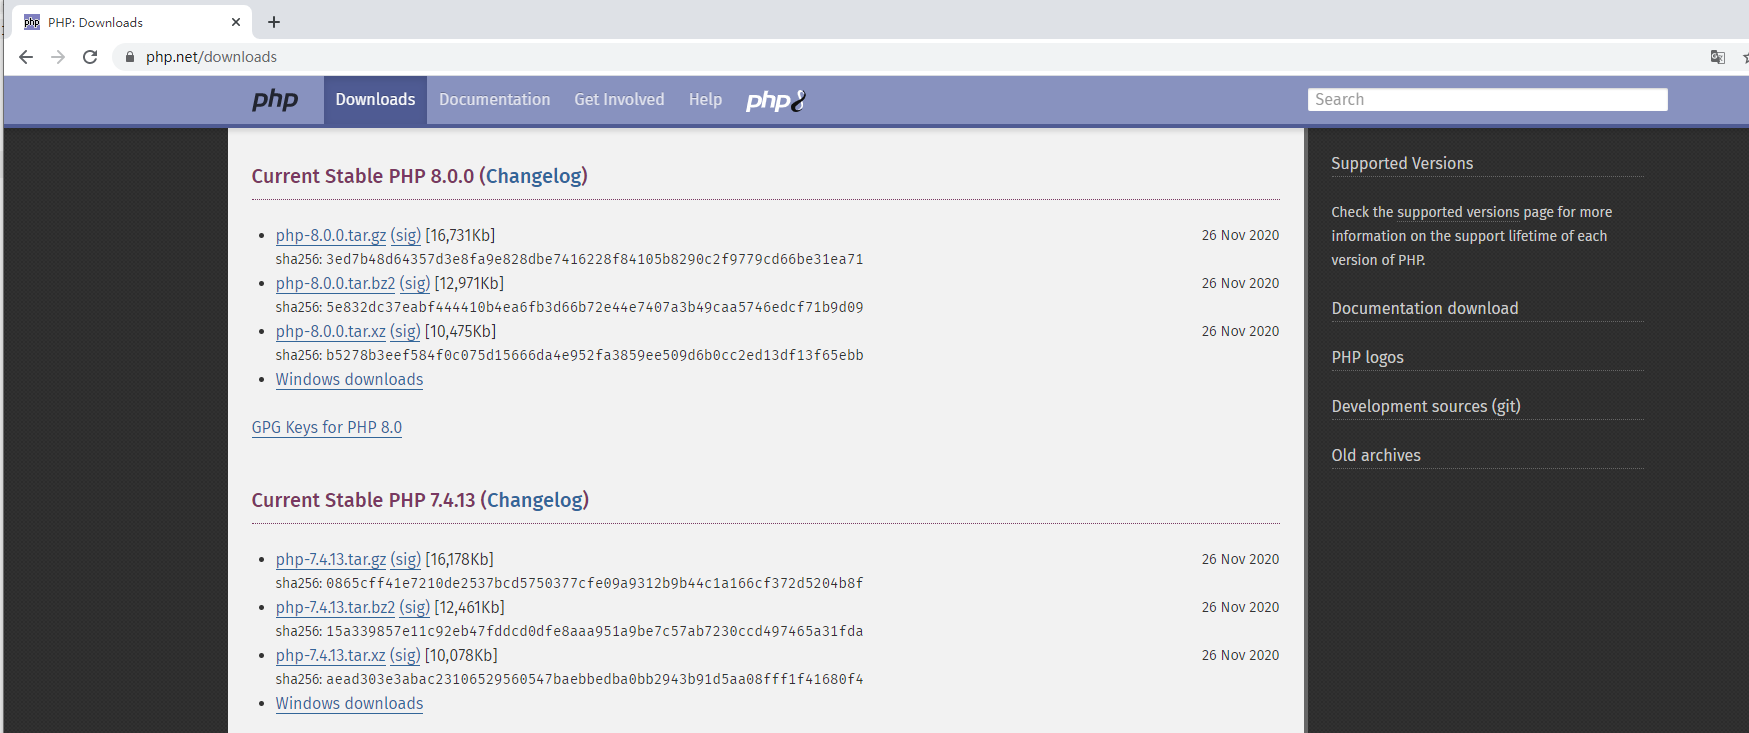Click date beside php-8.0.0.tar.gz
This screenshot has width=1749, height=733.
point(1240,235)
